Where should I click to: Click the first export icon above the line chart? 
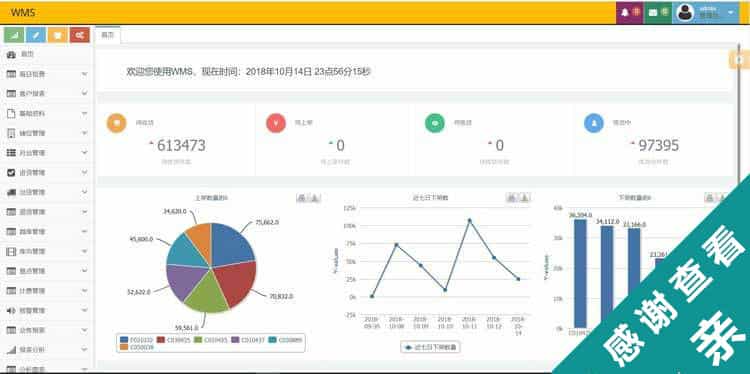[x=512, y=198]
